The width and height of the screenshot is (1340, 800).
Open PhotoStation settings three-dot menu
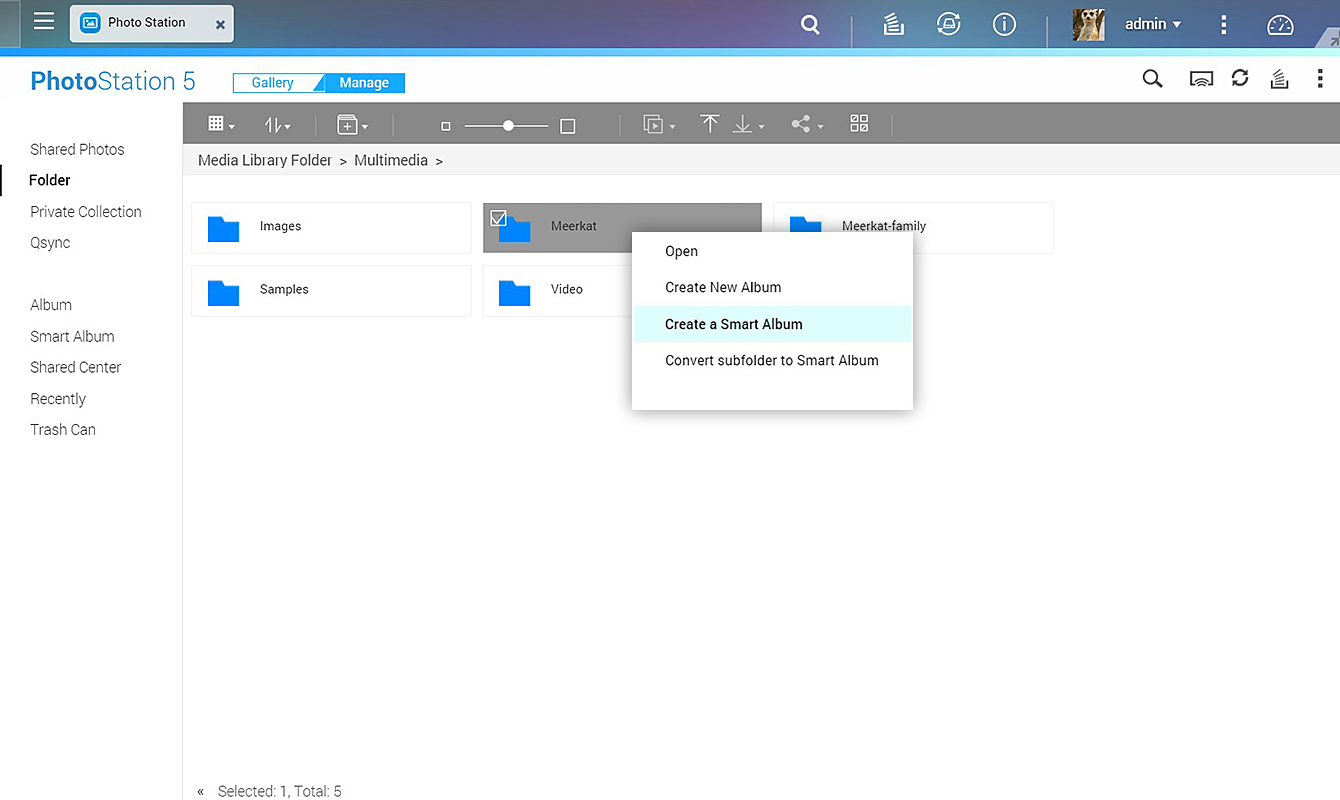[x=1320, y=79]
